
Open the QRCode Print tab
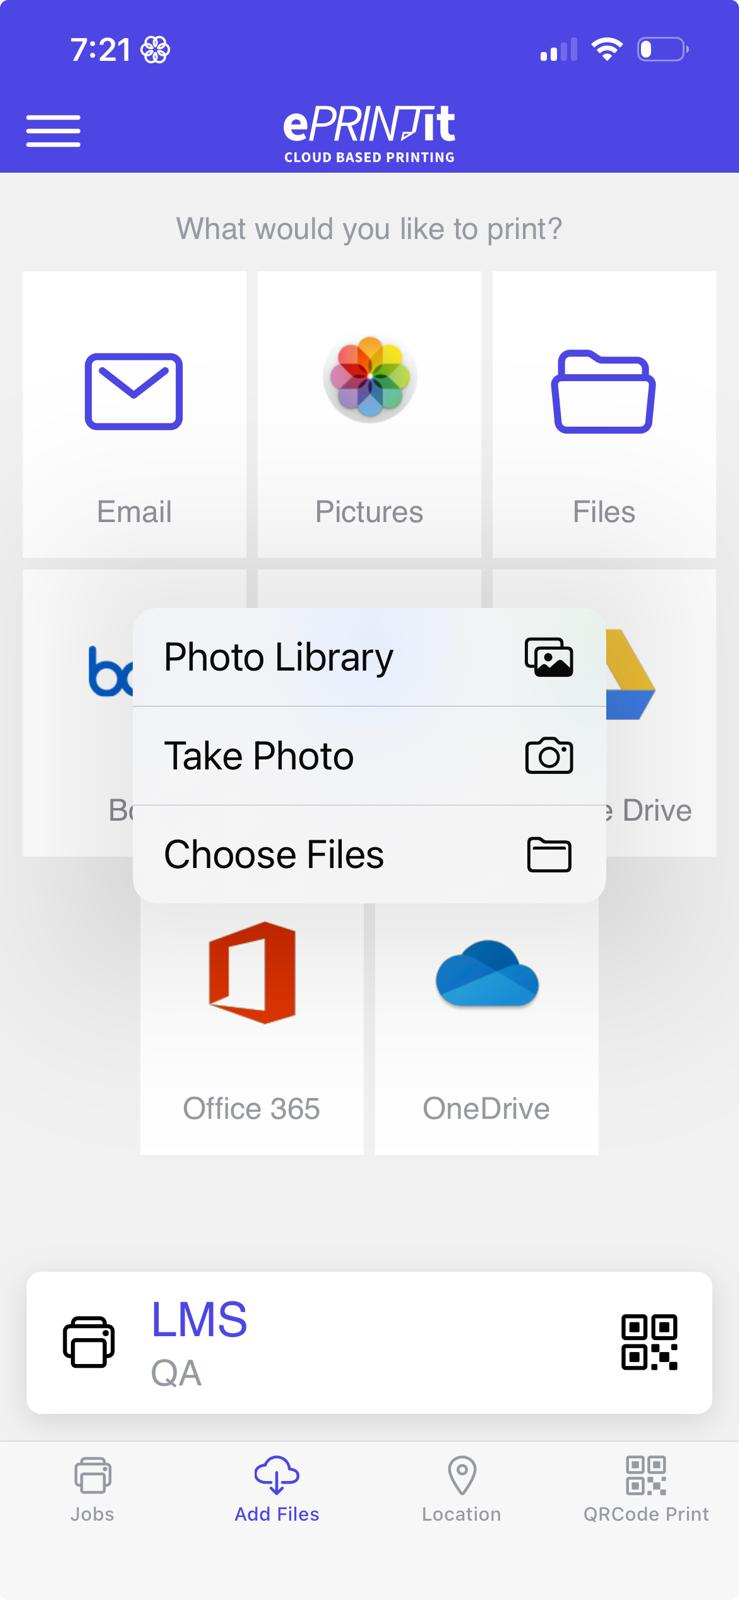(x=646, y=1490)
